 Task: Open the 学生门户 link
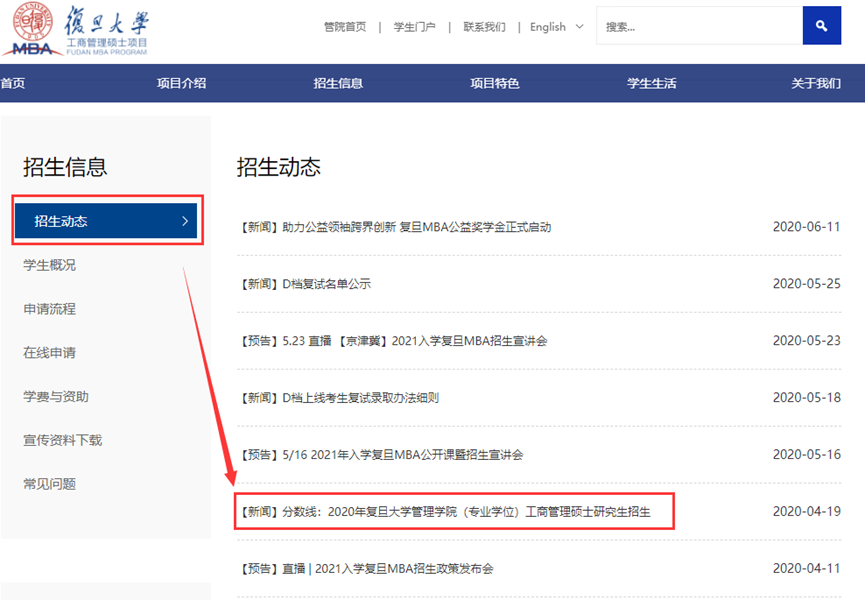(414, 27)
